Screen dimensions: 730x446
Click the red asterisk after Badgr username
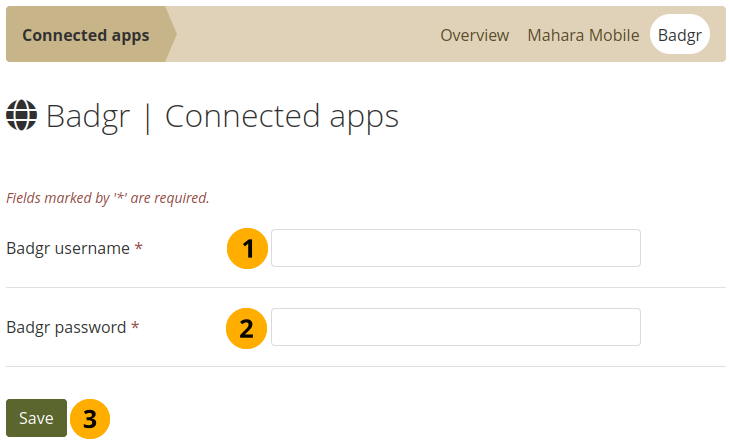coord(138,249)
